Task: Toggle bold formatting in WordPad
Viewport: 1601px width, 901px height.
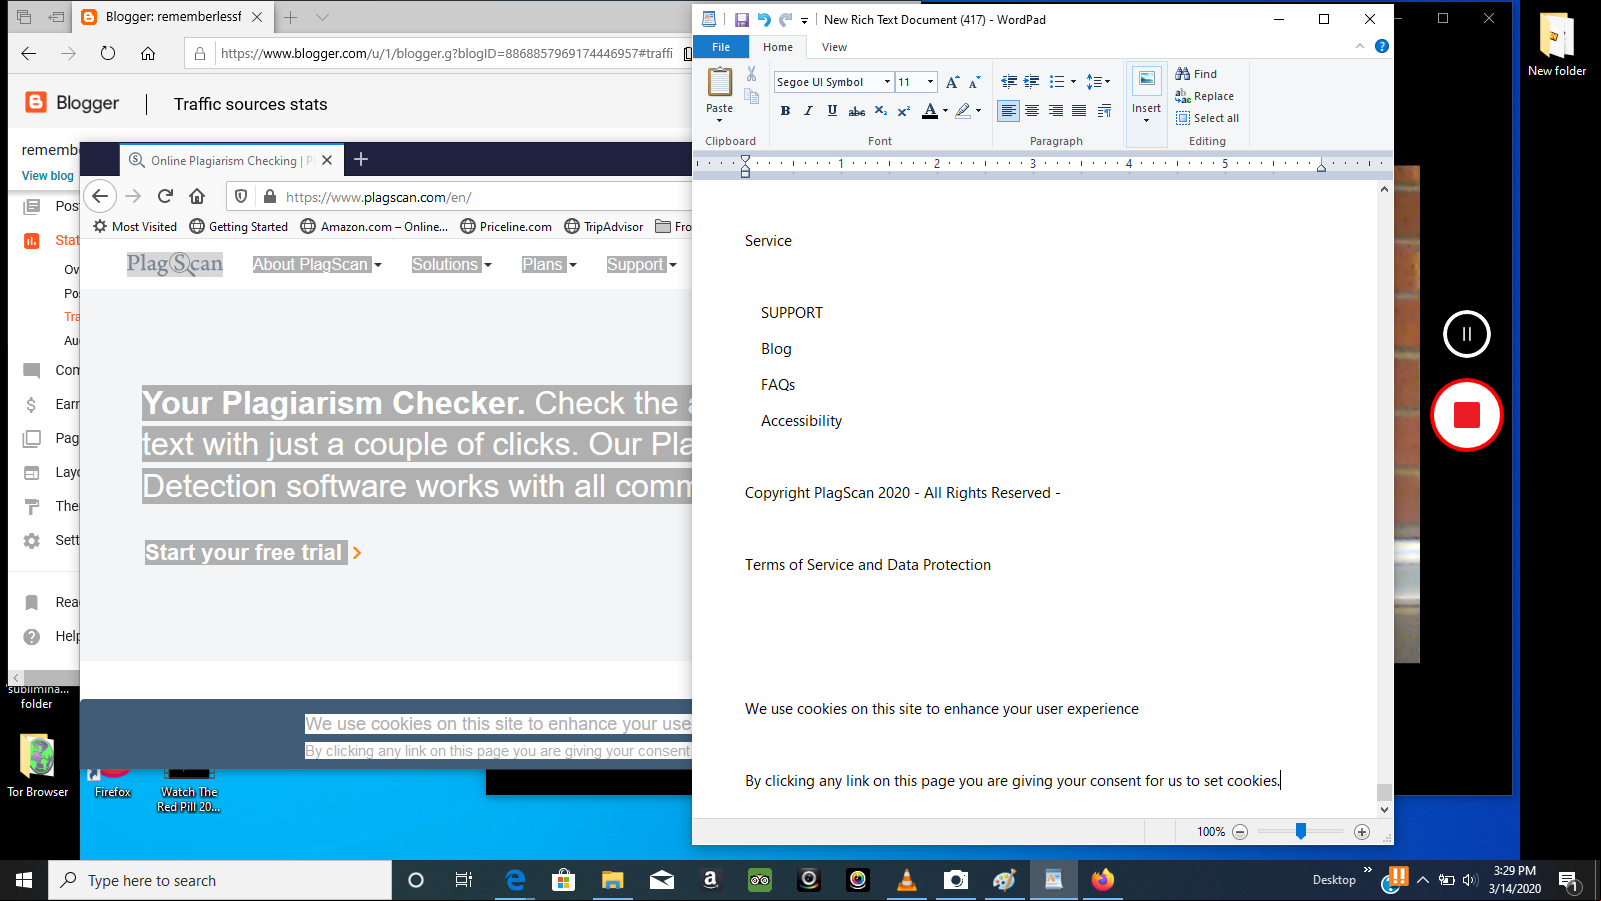Action: (x=785, y=111)
